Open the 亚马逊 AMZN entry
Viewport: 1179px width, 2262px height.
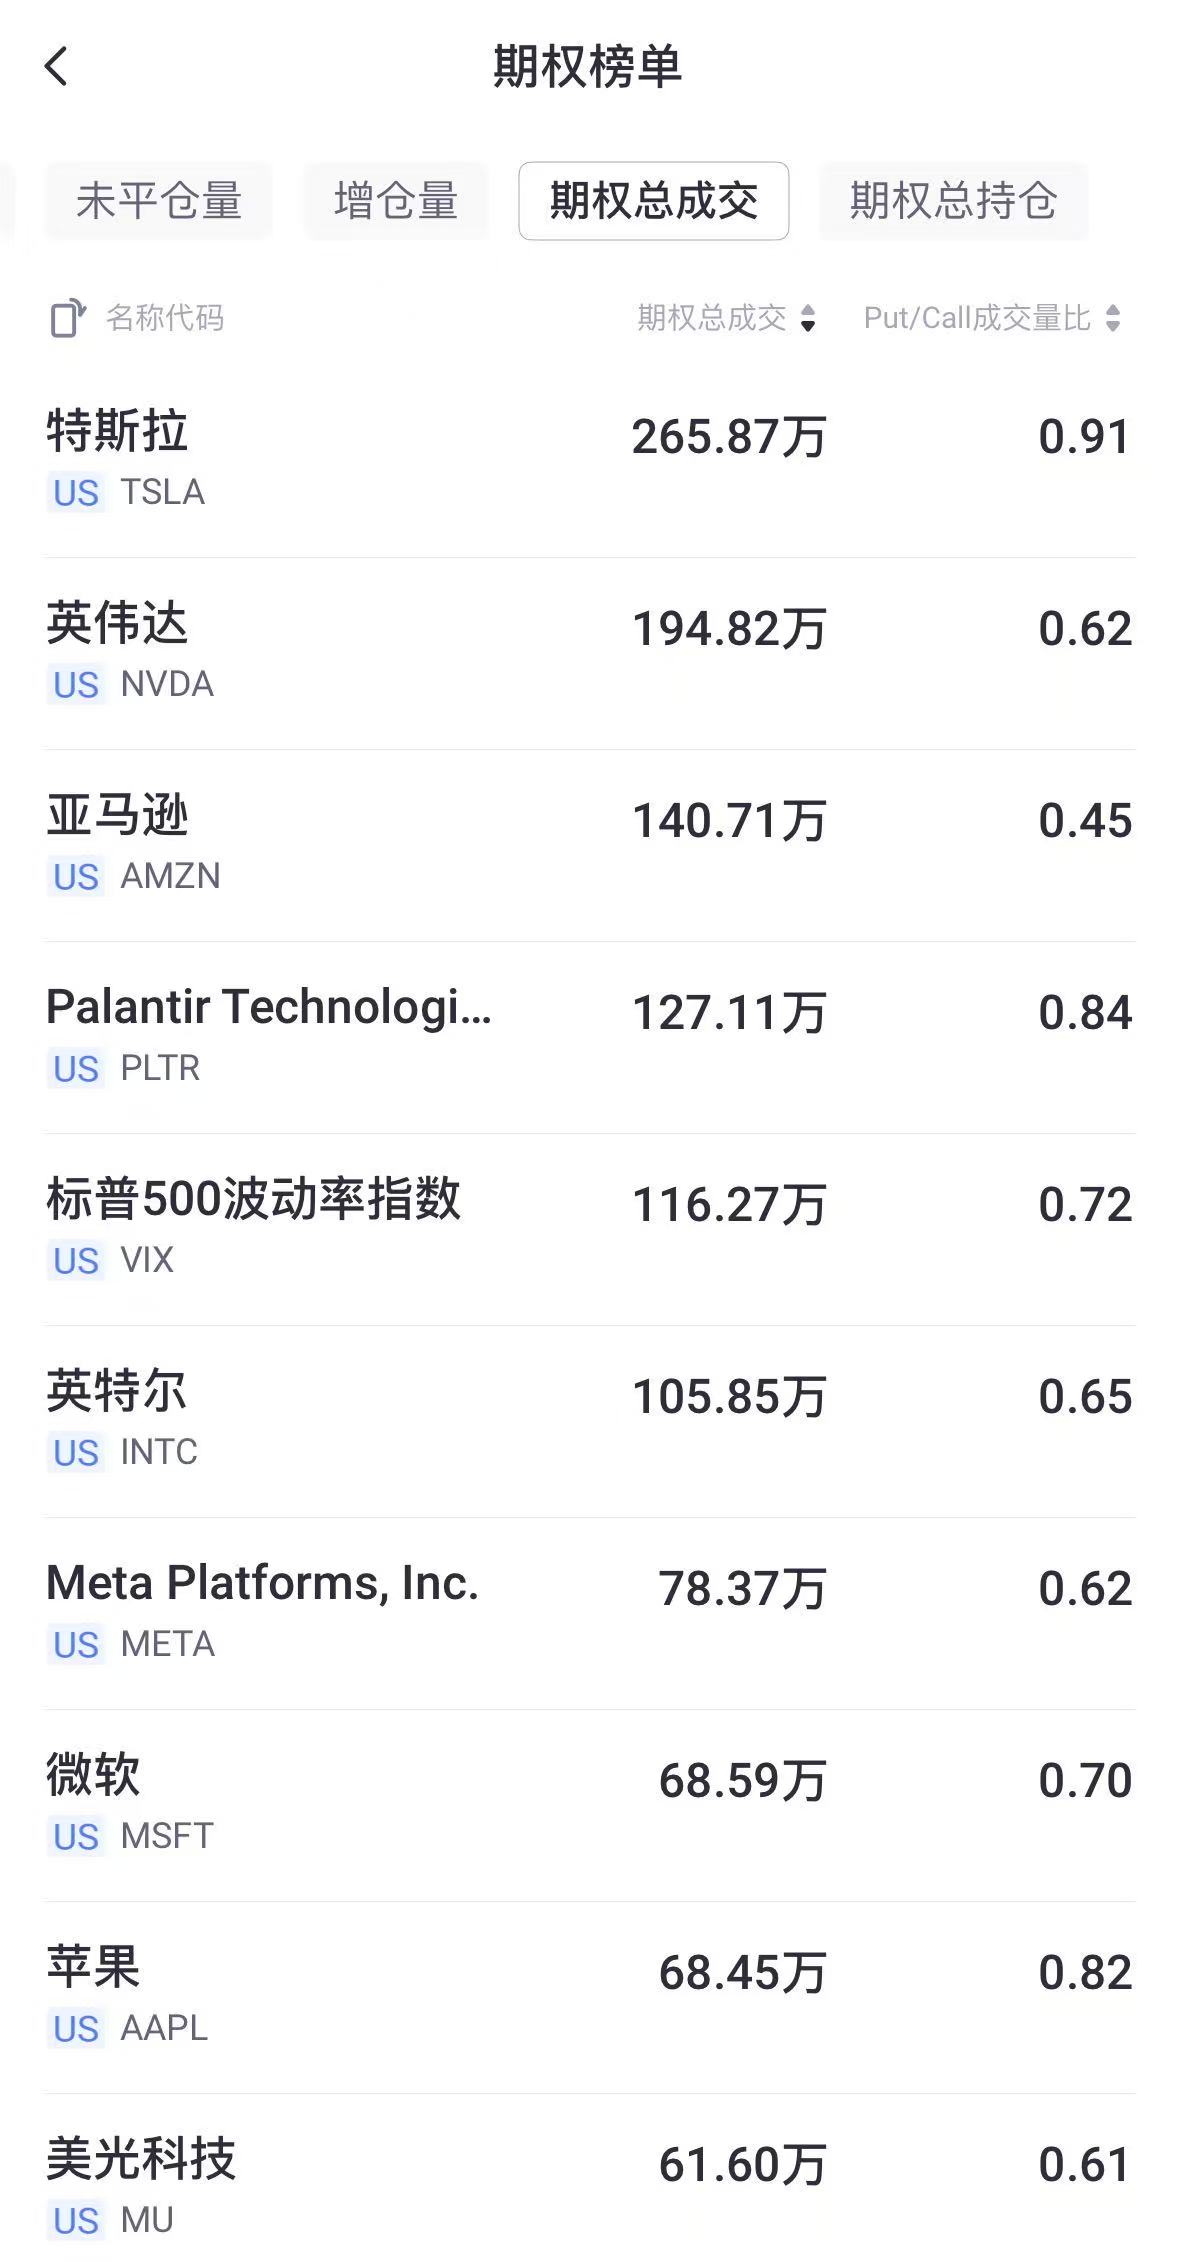[x=589, y=844]
